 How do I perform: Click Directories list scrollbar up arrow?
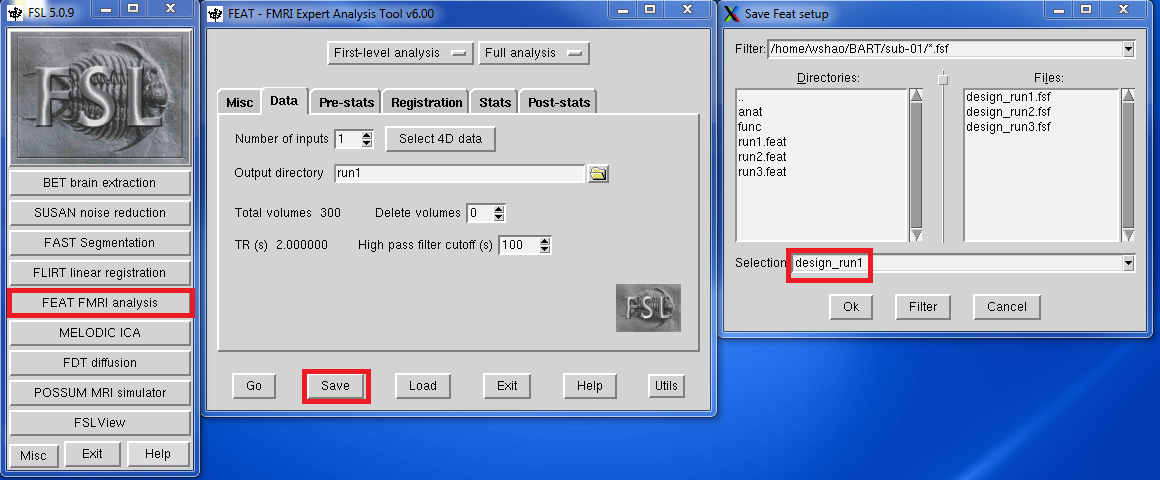pyautogui.click(x=916, y=95)
